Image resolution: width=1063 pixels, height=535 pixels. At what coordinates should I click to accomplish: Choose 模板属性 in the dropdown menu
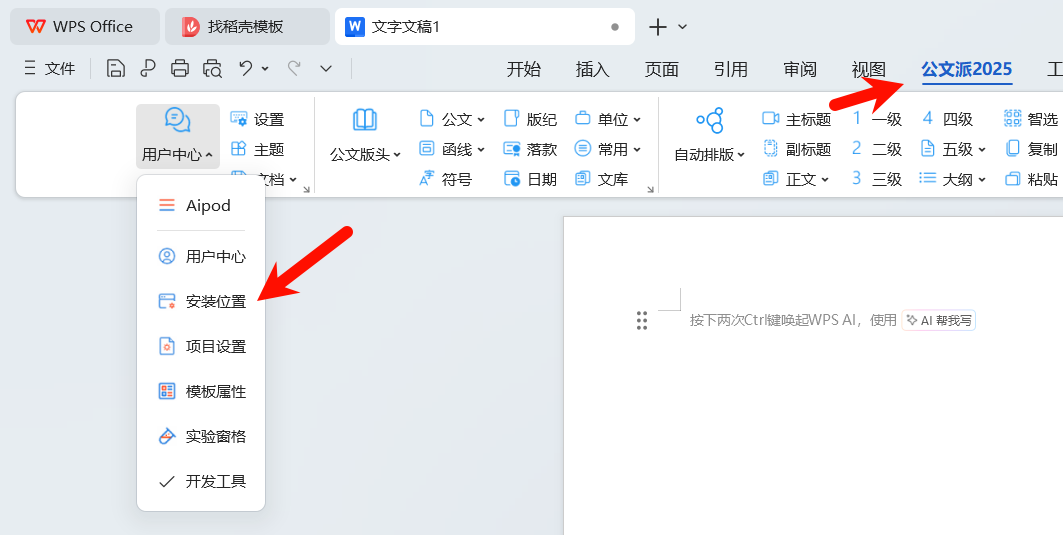click(201, 391)
